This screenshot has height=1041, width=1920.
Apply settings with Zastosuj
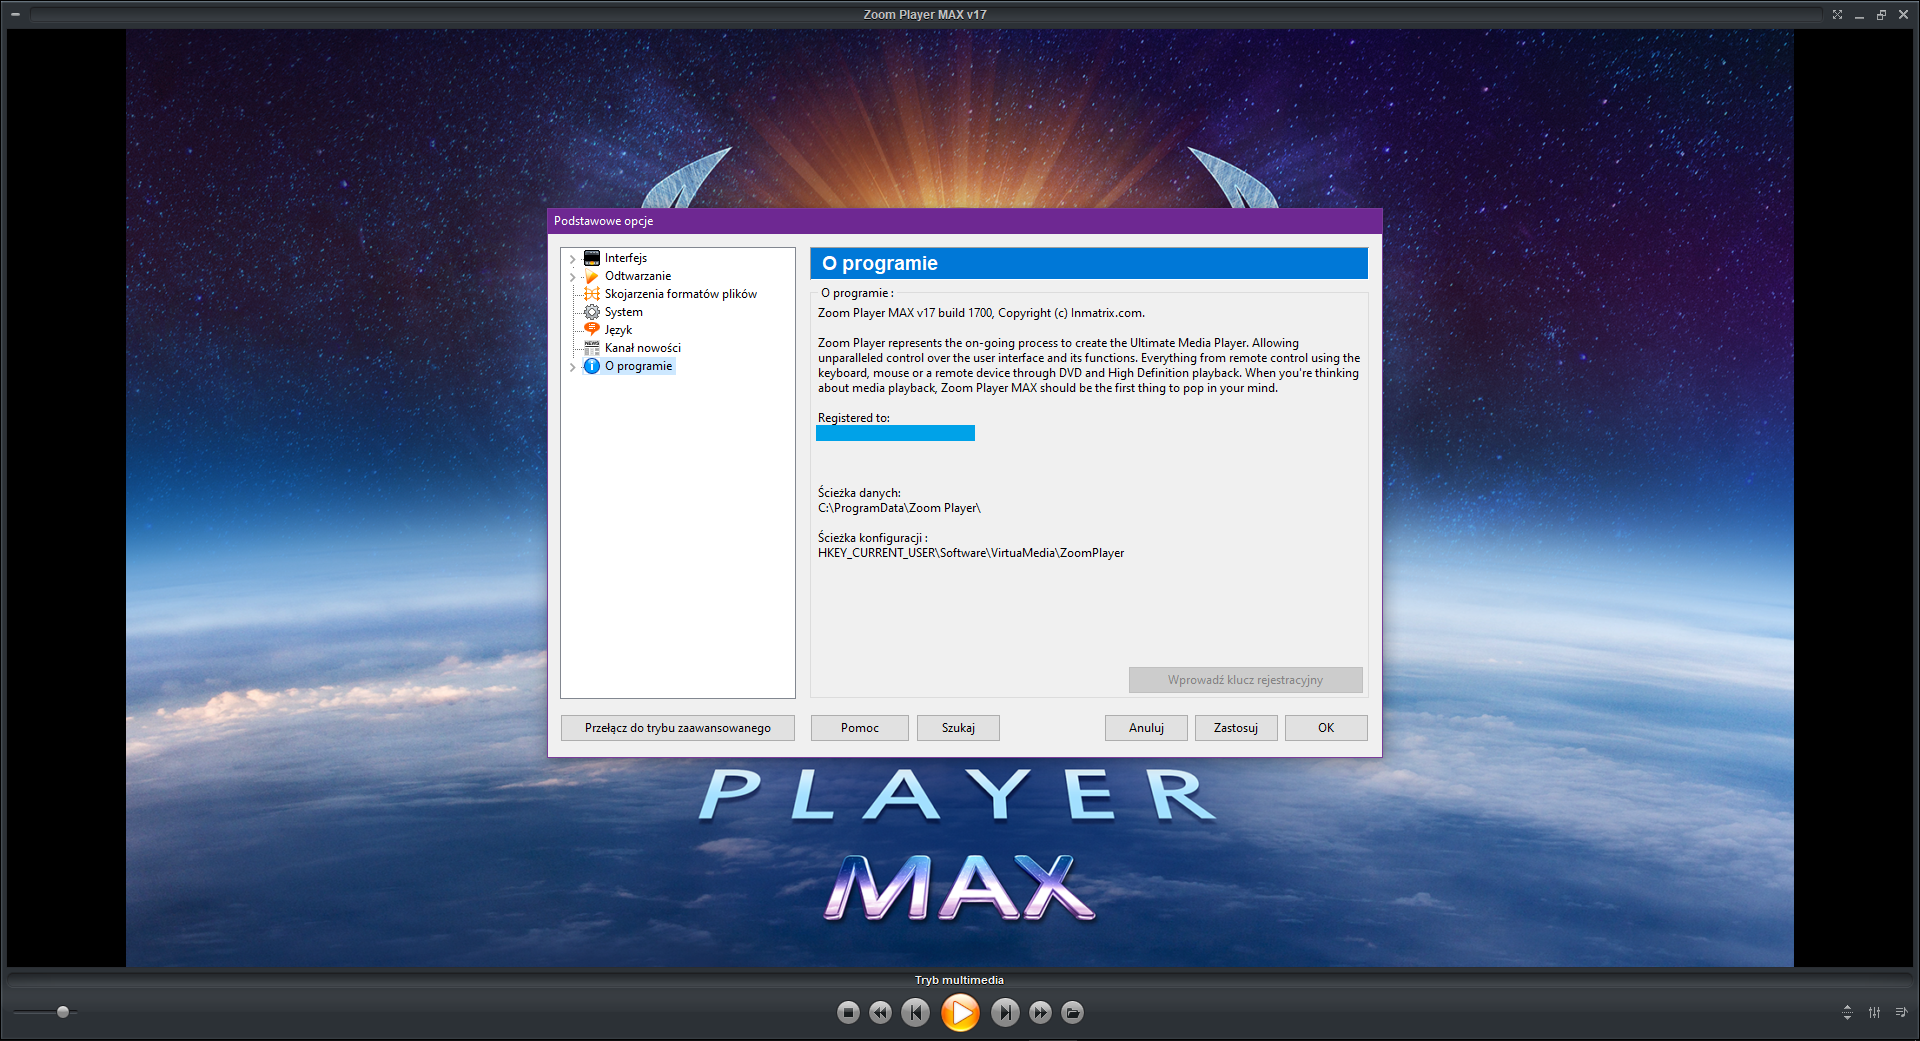[x=1236, y=728]
